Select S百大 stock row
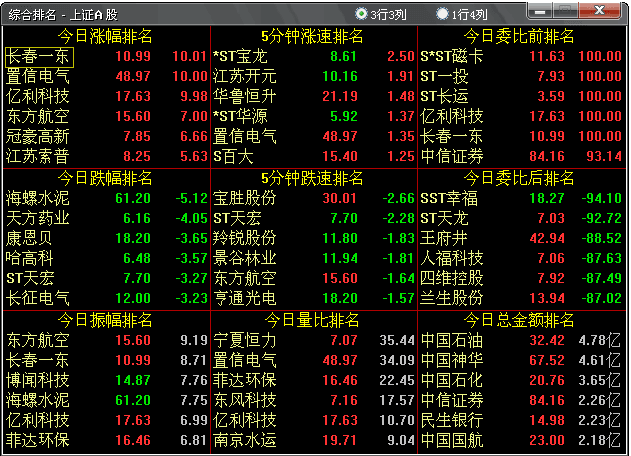This screenshot has height=456, width=631. click(313, 156)
